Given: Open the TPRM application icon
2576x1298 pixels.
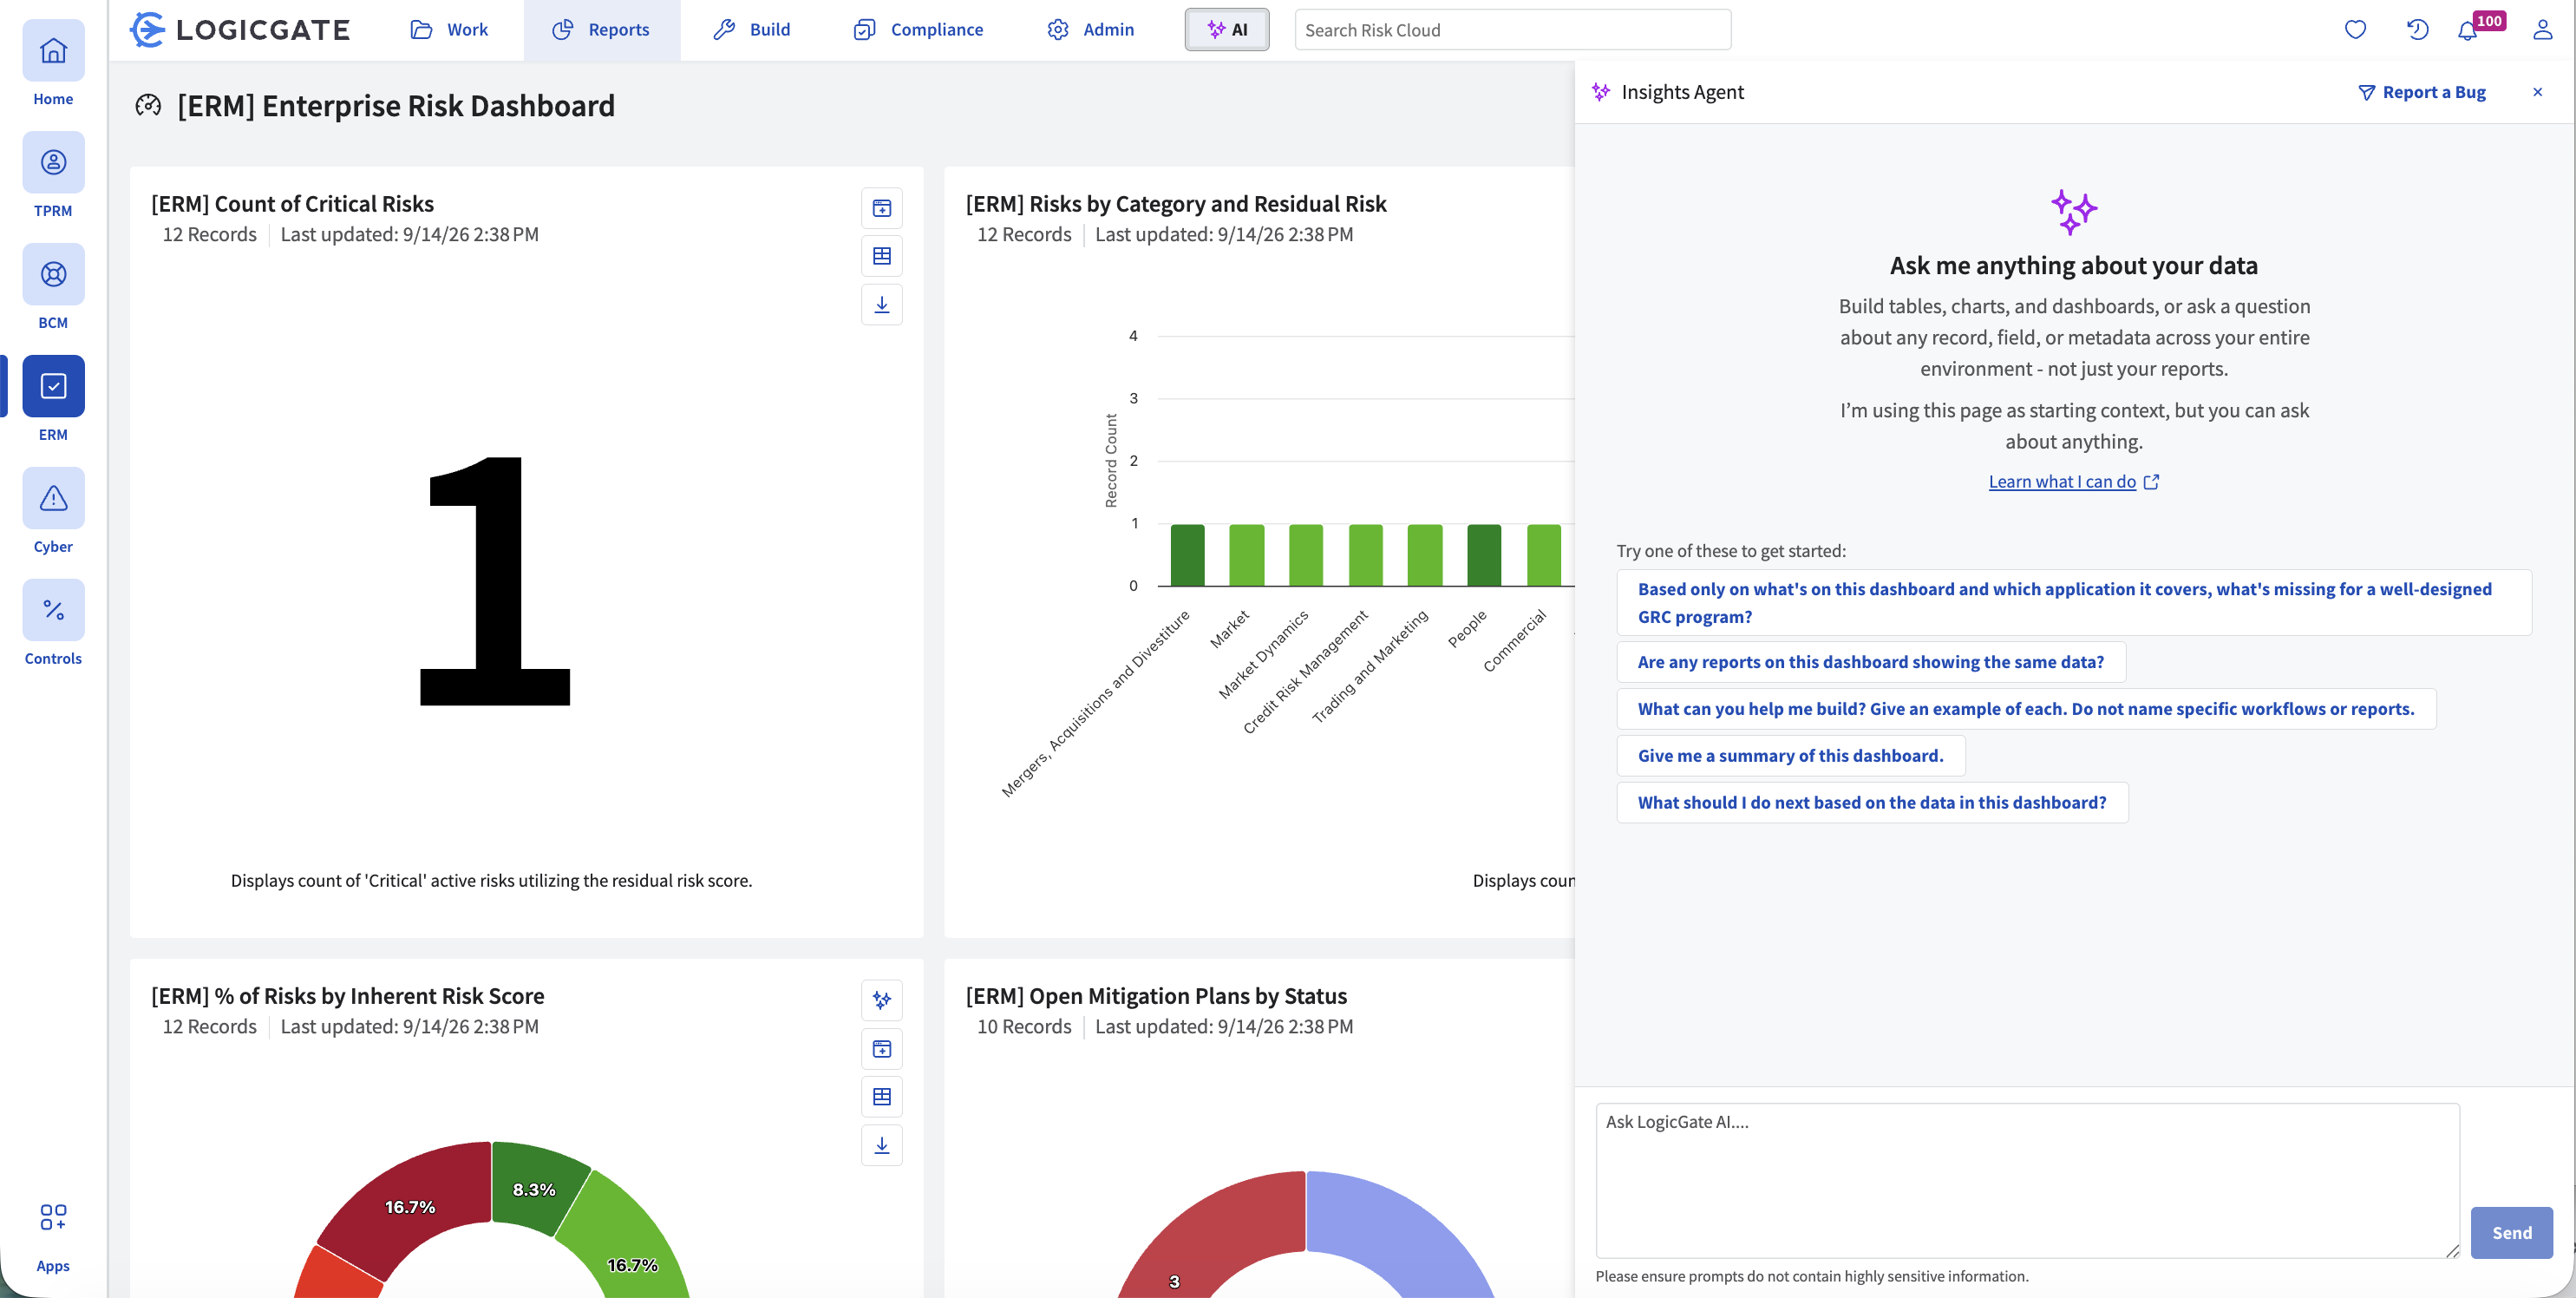Looking at the screenshot, I should point(53,162).
